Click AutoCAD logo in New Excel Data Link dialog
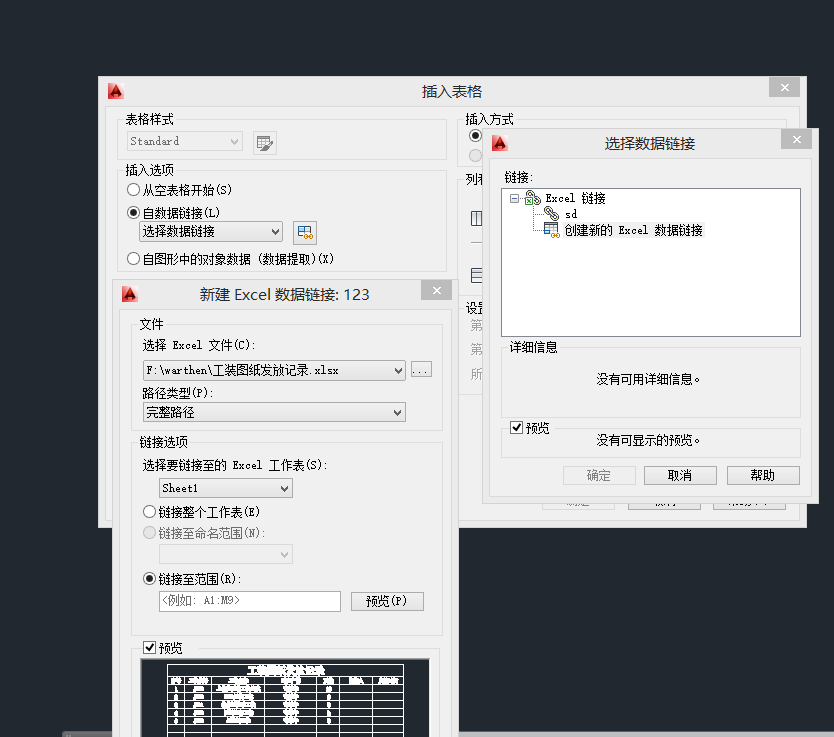This screenshot has width=834, height=737. point(130,294)
